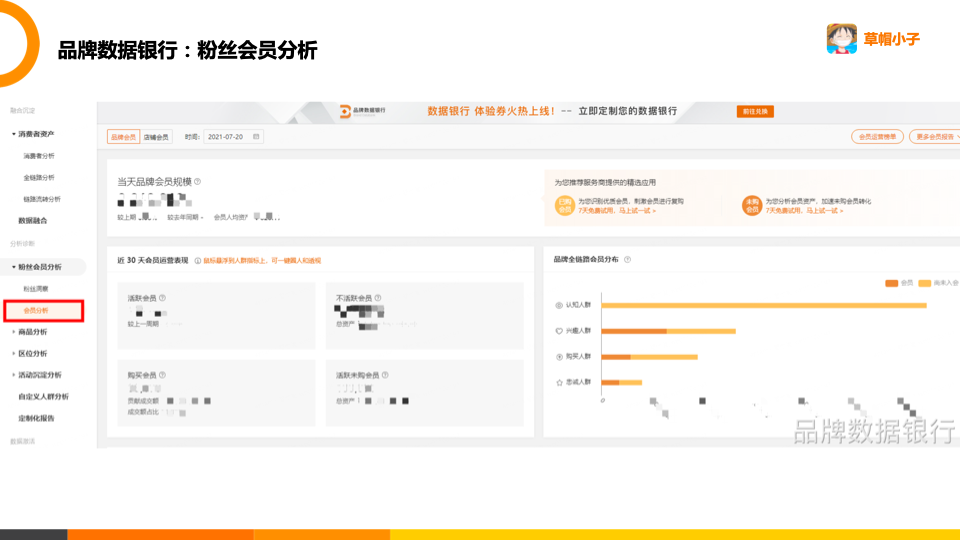Click the 尚未入会 light-orange legend swatch

(924, 283)
